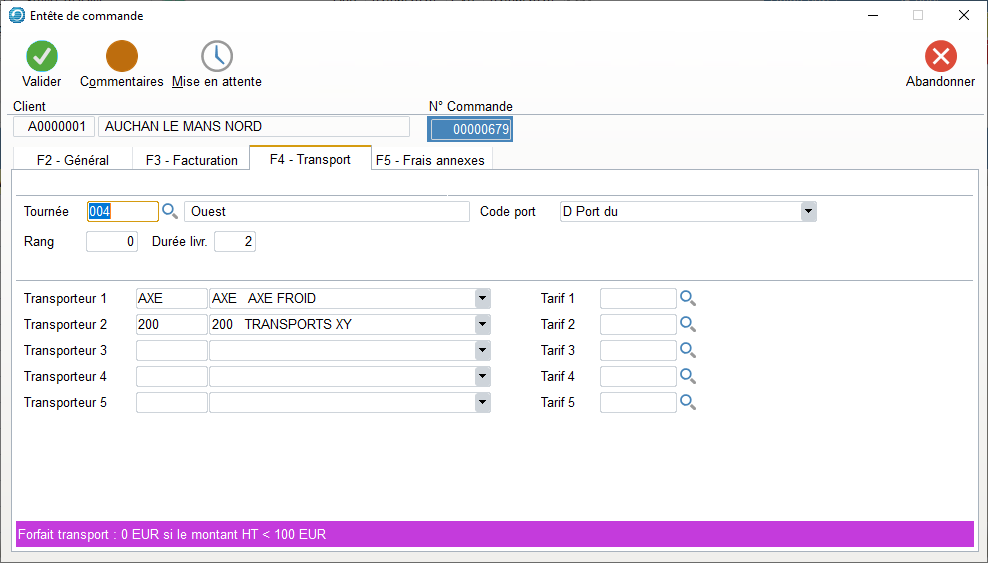Click the Tarif 5 lookup magnifier
The width and height of the screenshot is (988, 563).
[x=688, y=402]
